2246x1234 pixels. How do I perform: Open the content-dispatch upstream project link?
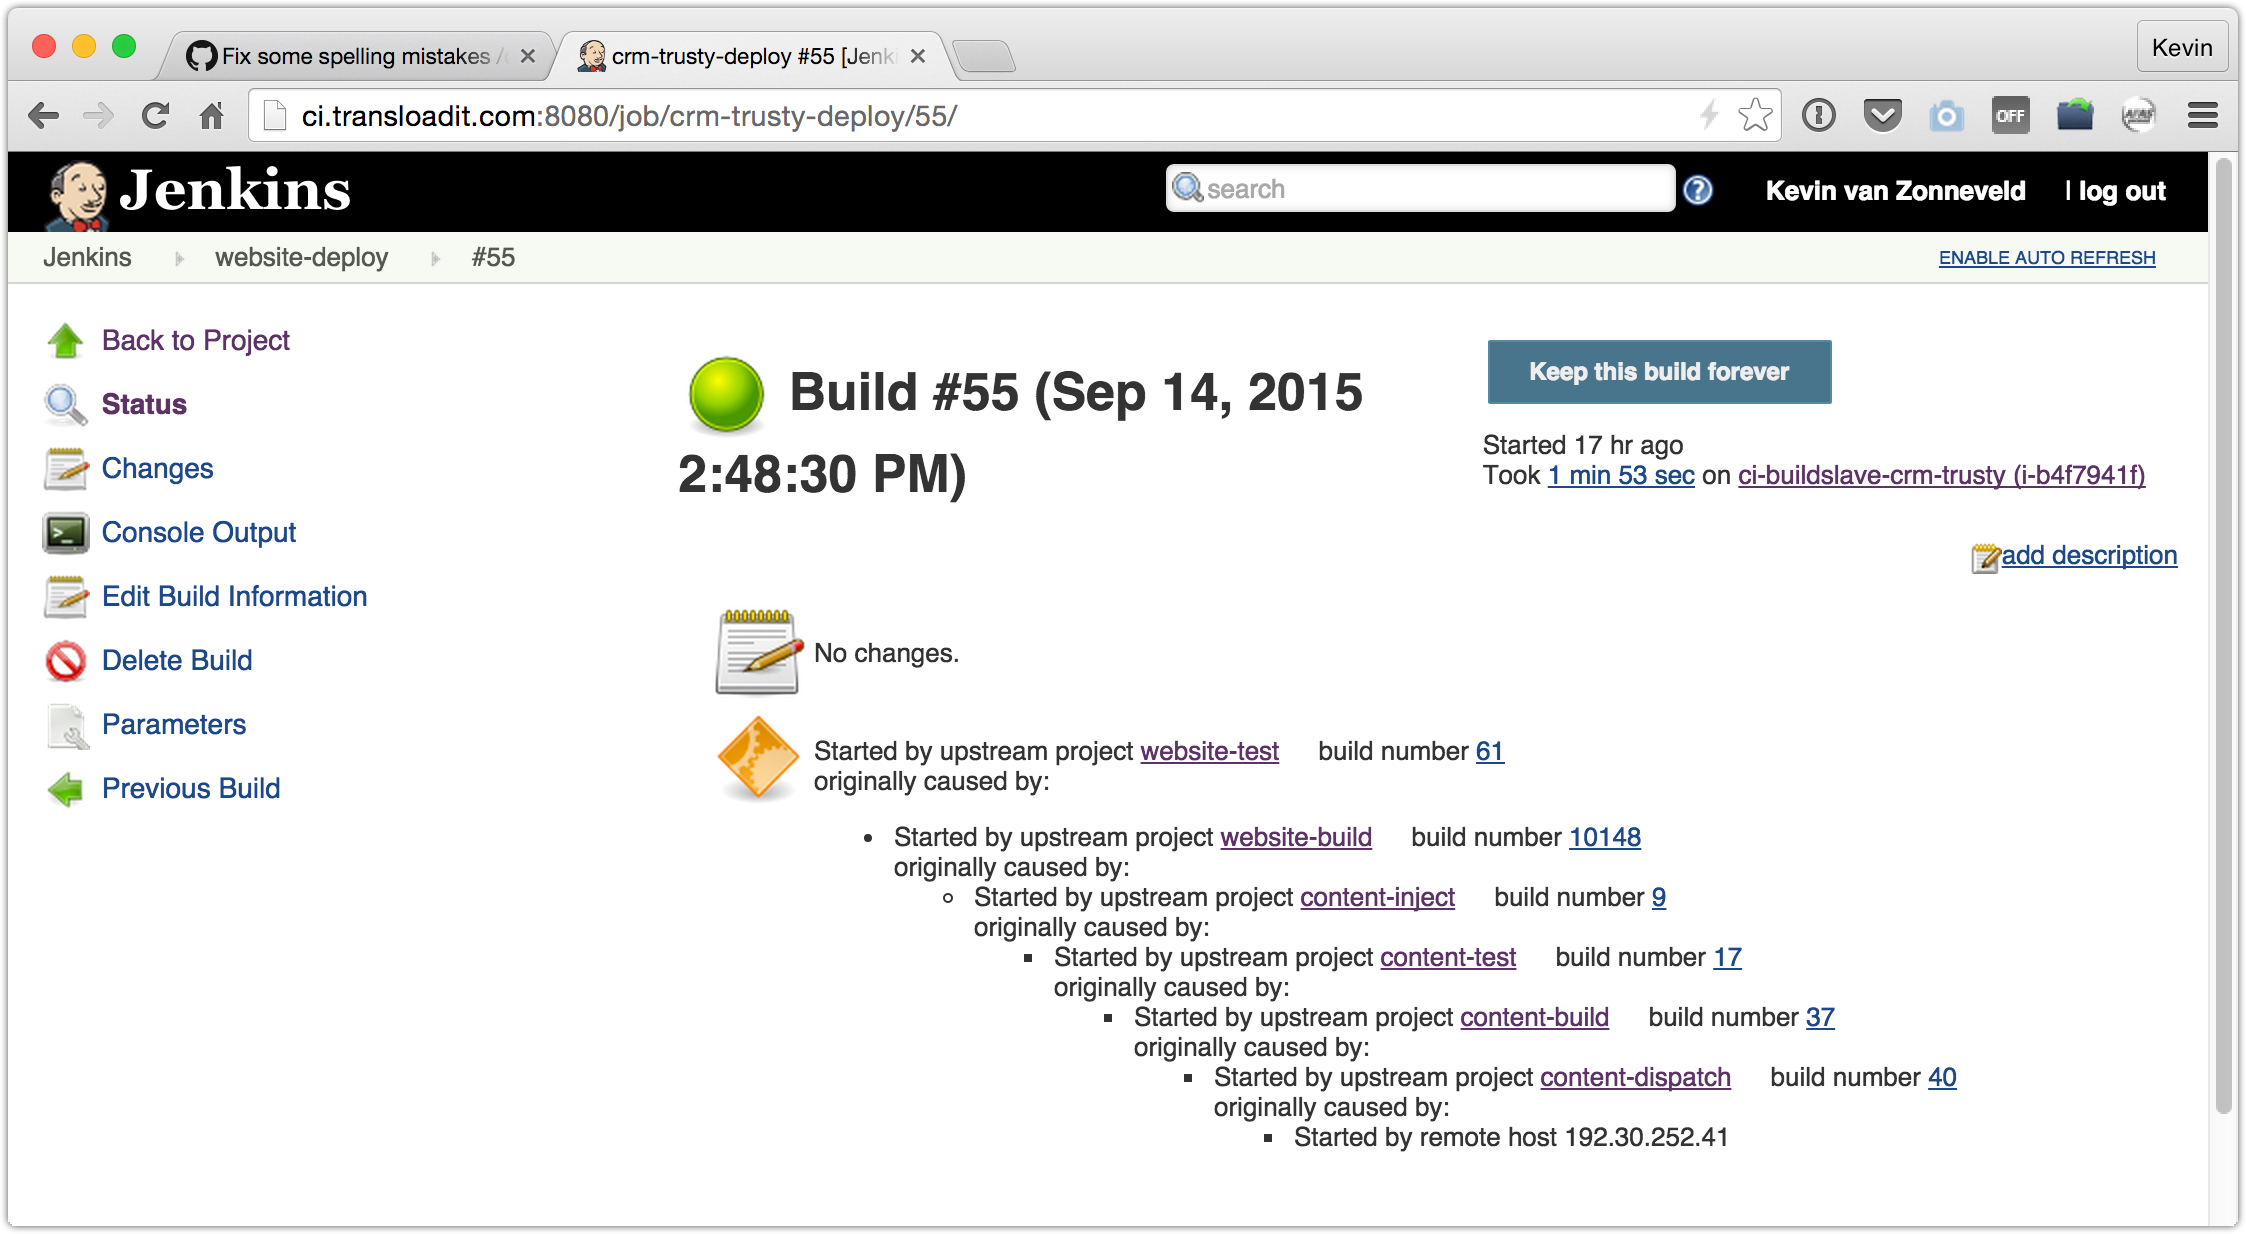click(x=1635, y=1077)
